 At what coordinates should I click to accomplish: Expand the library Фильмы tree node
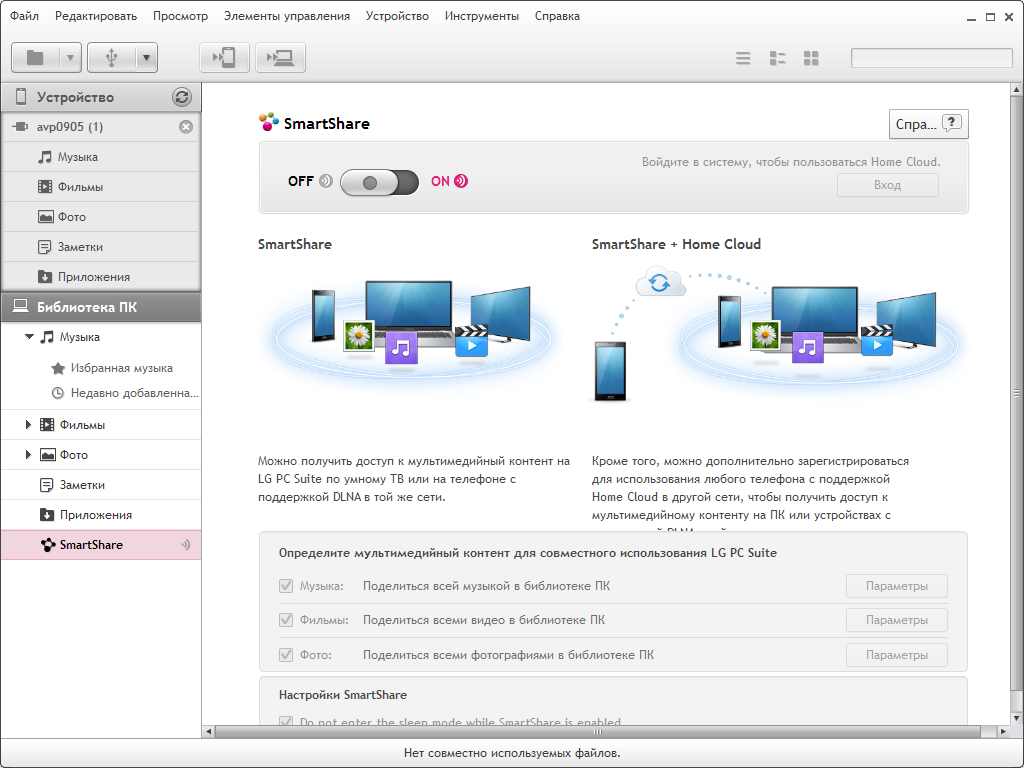[x=28, y=424]
